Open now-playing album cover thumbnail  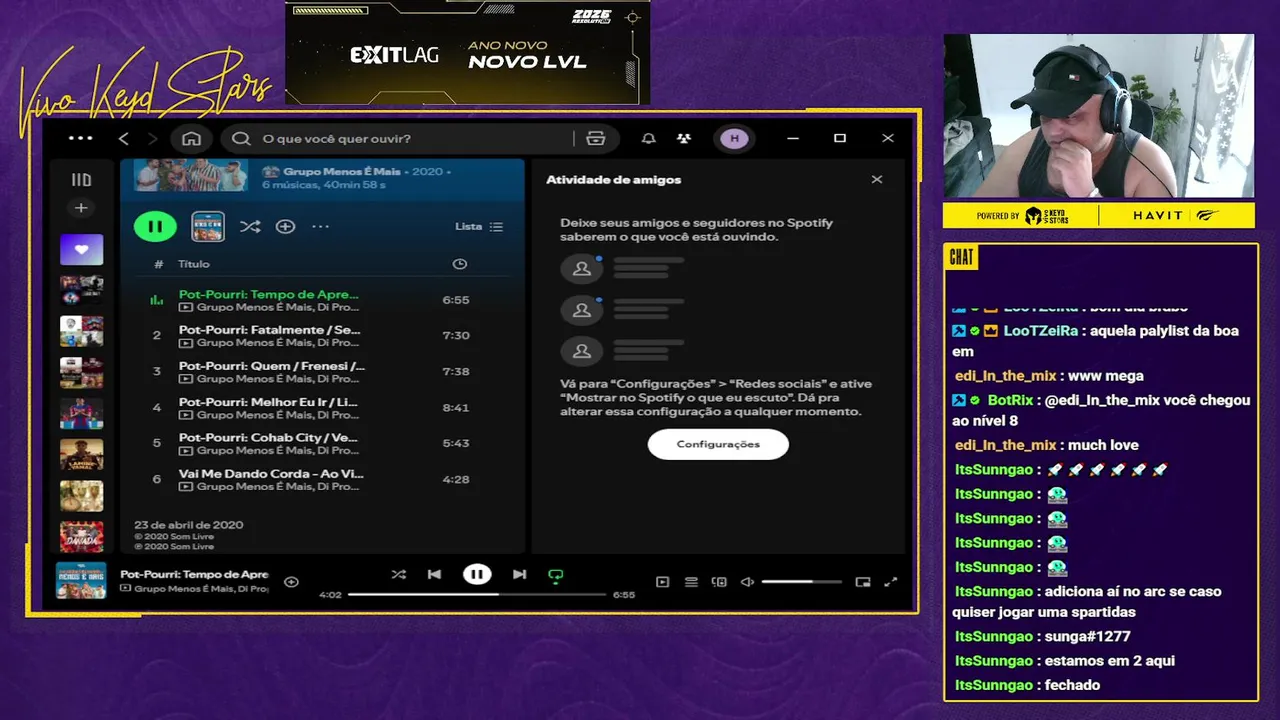pos(81,580)
